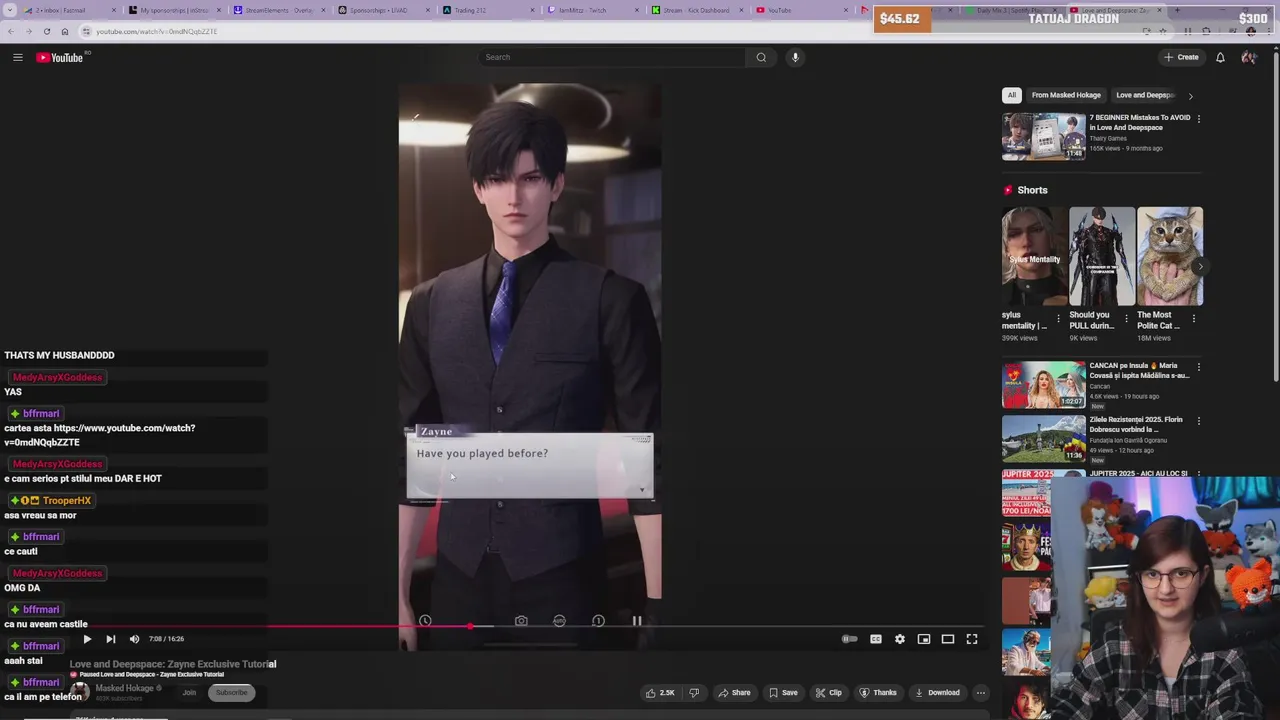Viewport: 1280px width, 720px height.
Task: Toggle closed captions on the player
Action: tap(876, 639)
